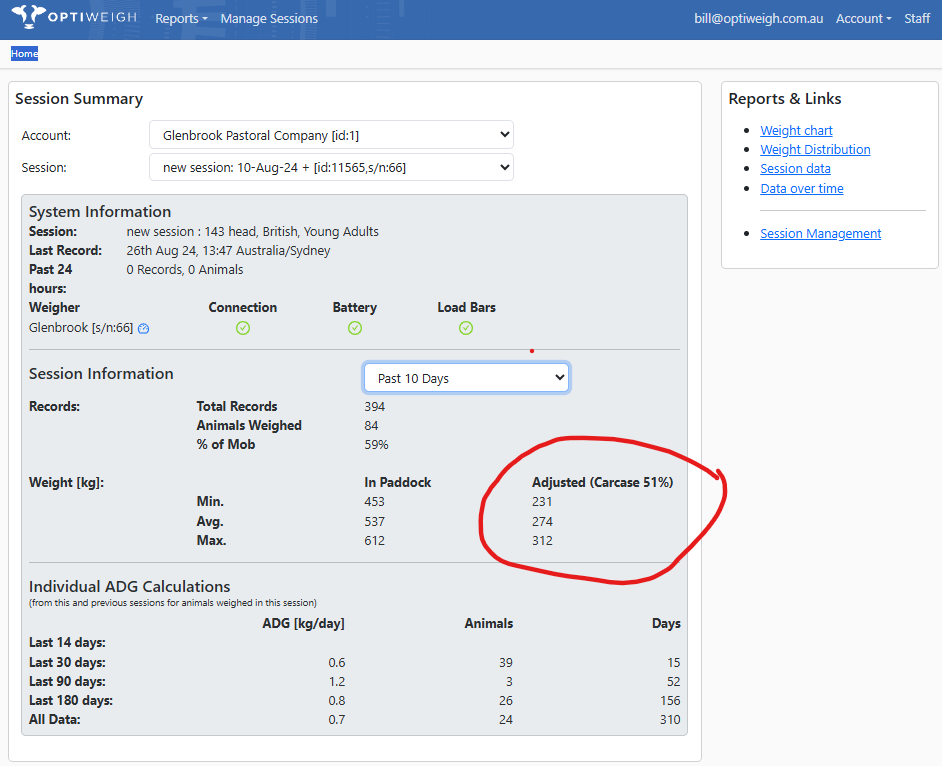Image resolution: width=942 pixels, height=766 pixels.
Task: Click the Glenbrook [s/n:66] weigher name
Action: [81, 328]
